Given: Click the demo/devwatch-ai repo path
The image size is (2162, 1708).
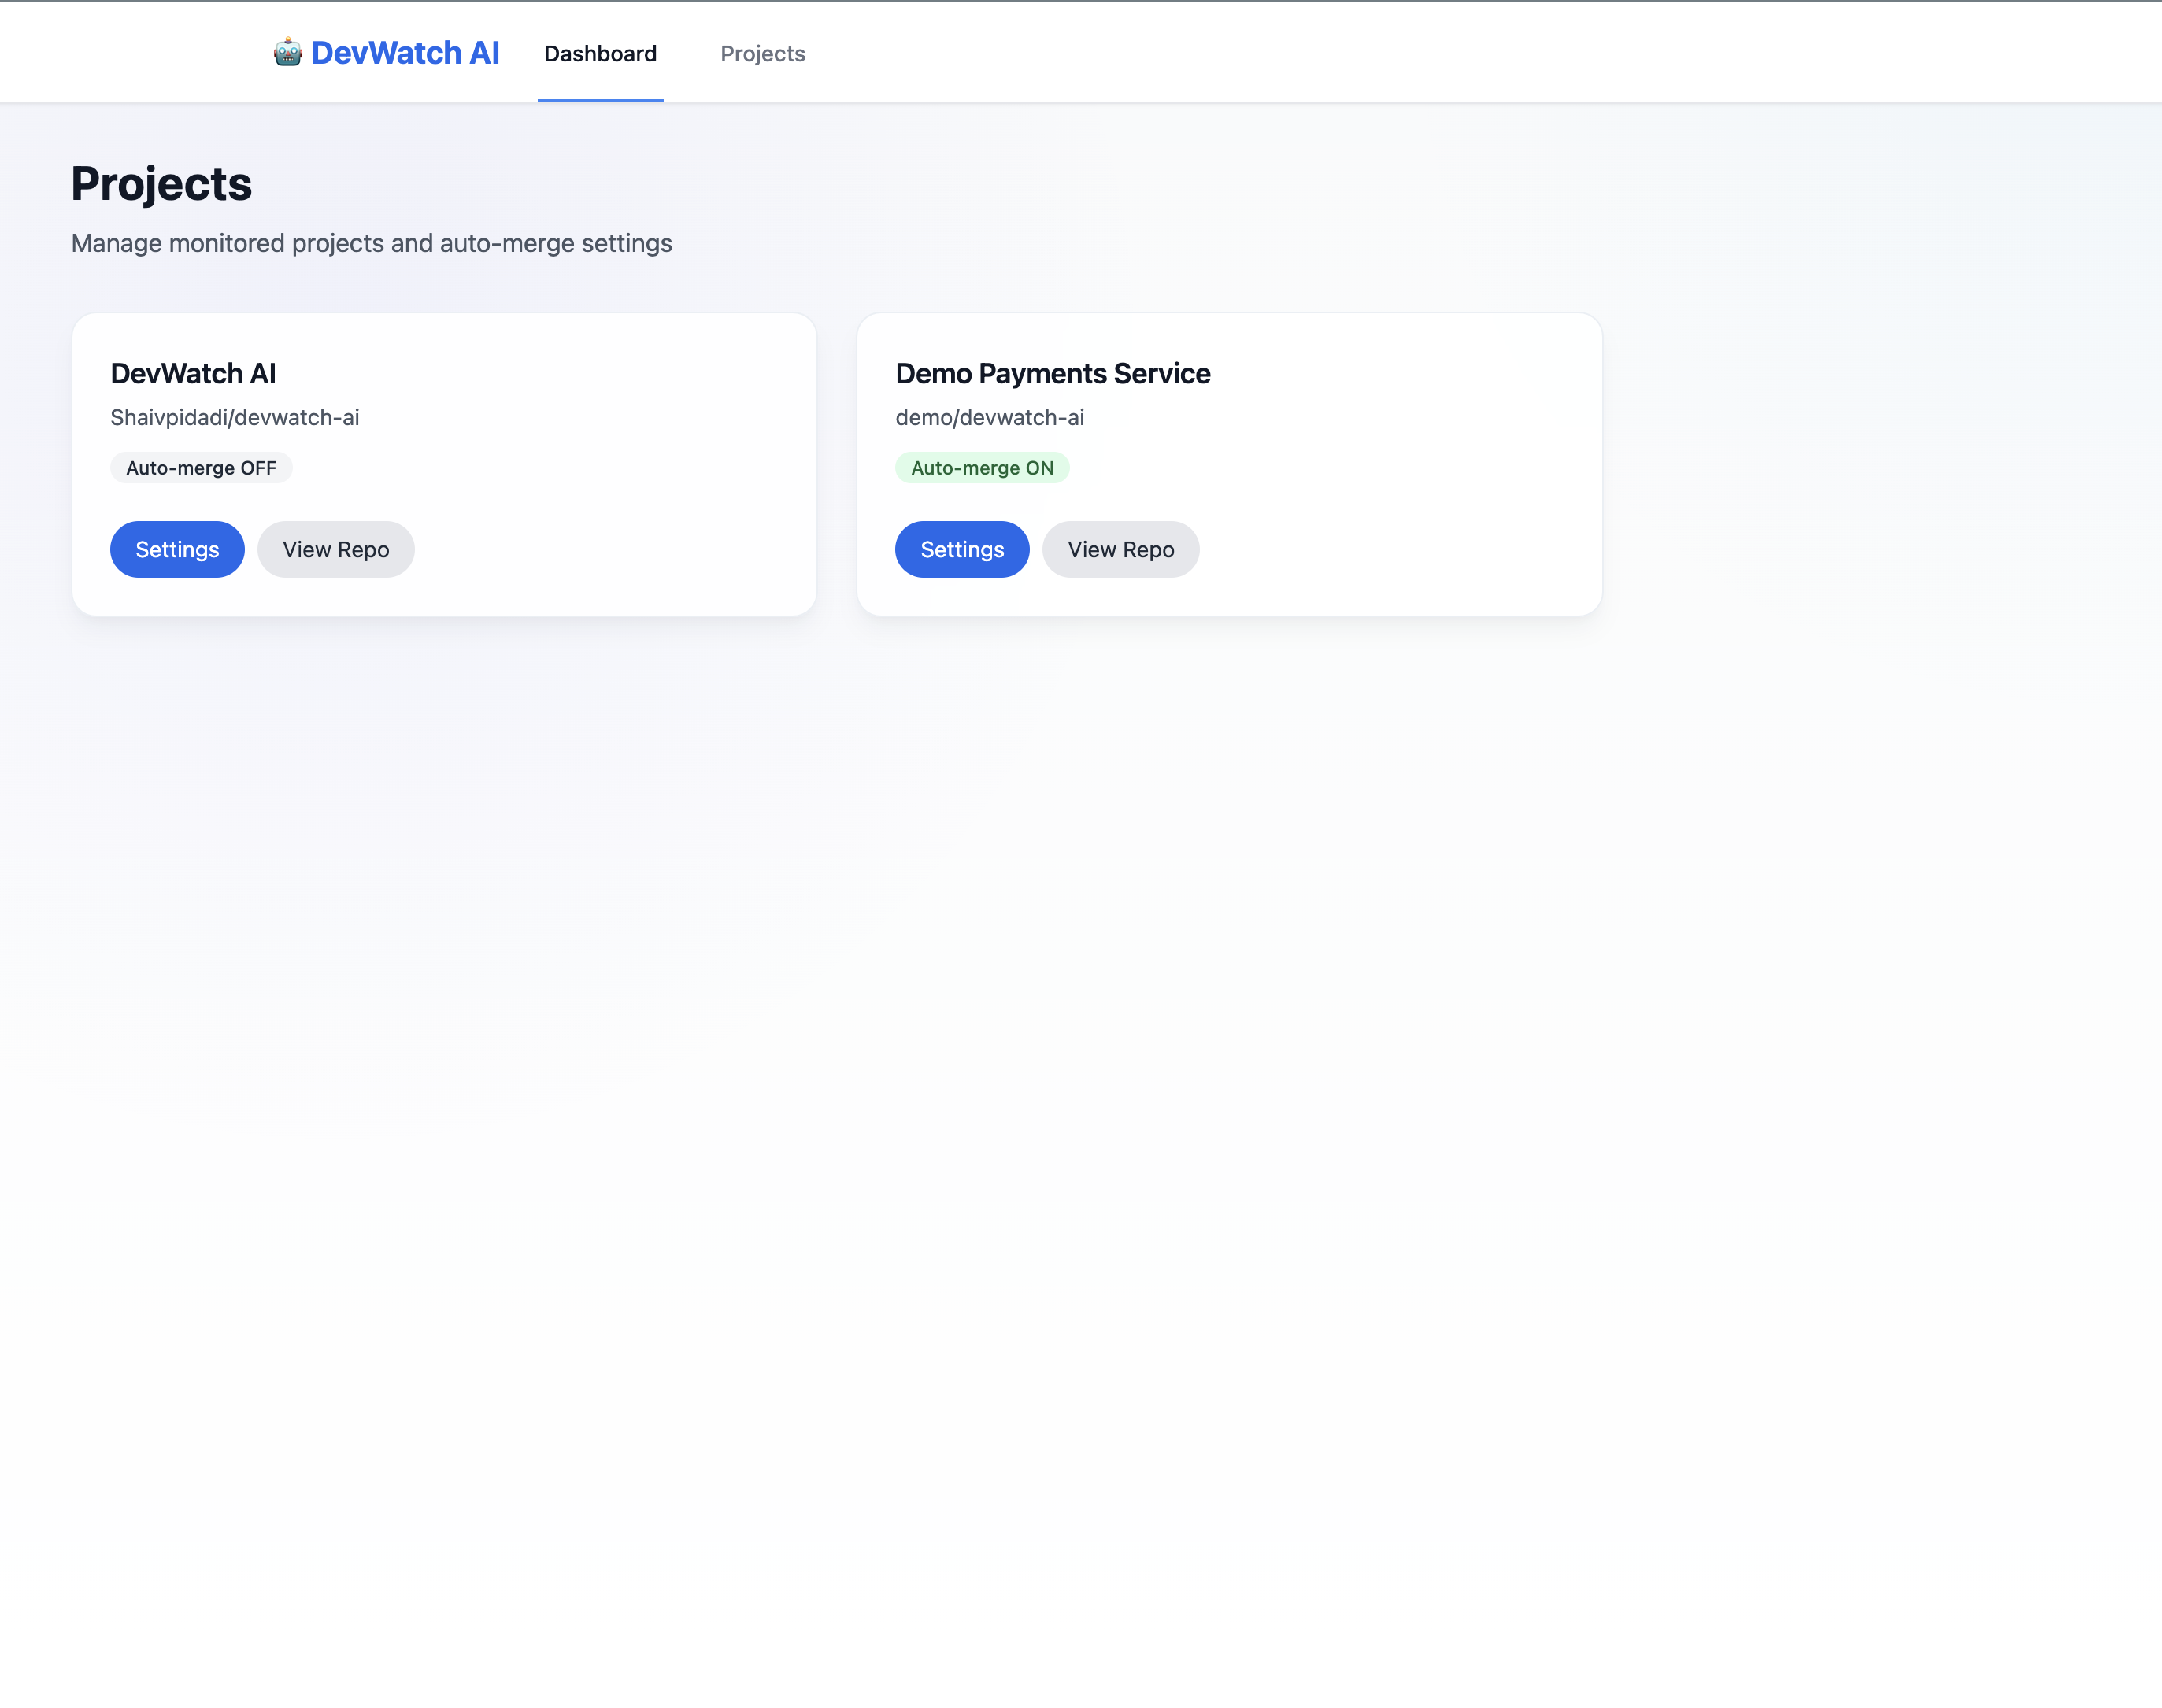Looking at the screenshot, I should (989, 418).
